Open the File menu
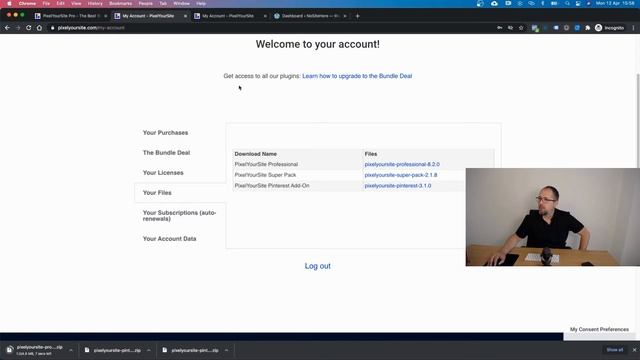Screen dimensions: 640x360 click(46, 3)
